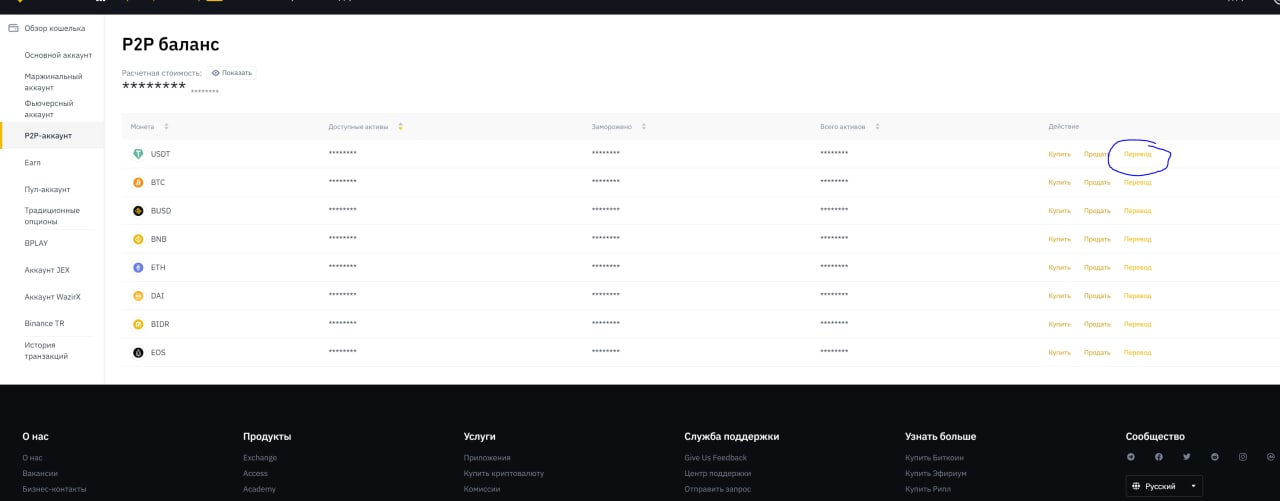Click Перевод in the USDT row
1280x501 pixels.
pos(1138,154)
